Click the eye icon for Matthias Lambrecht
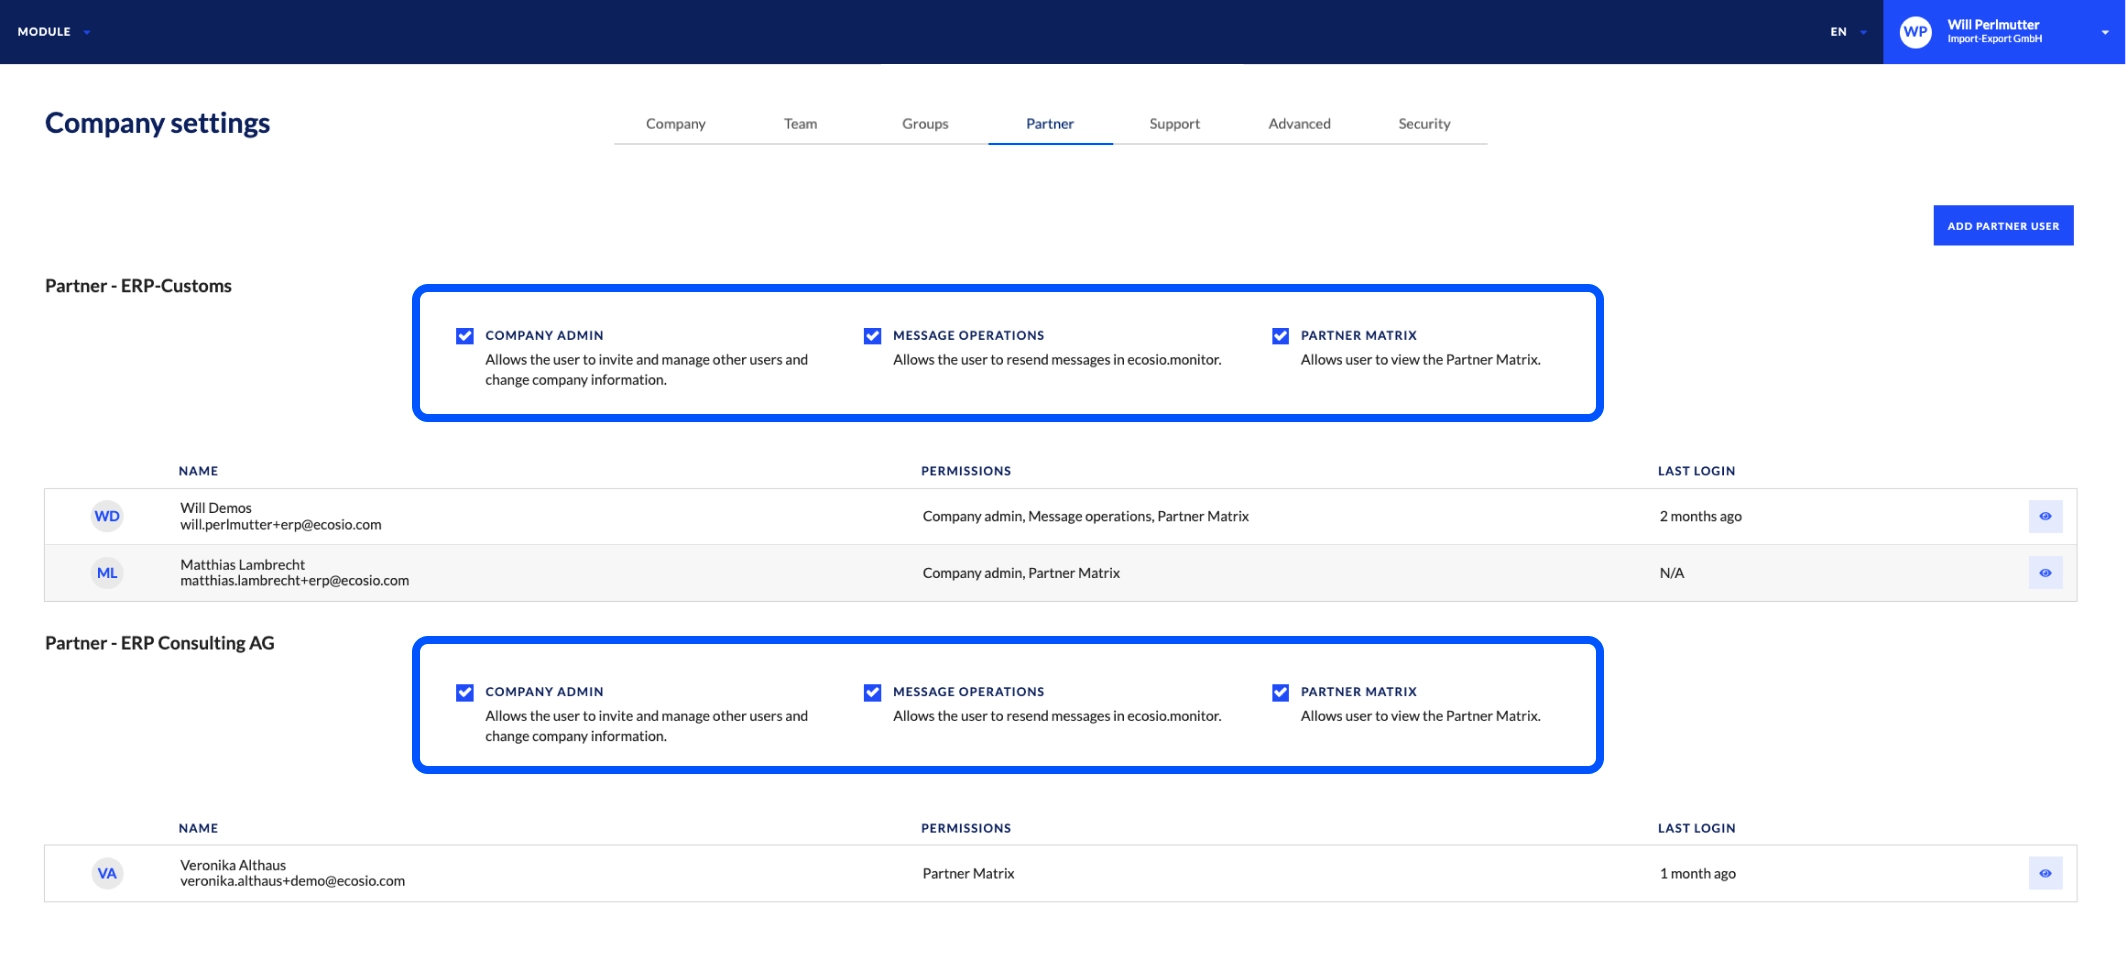This screenshot has height=960, width=2126. click(x=2045, y=573)
